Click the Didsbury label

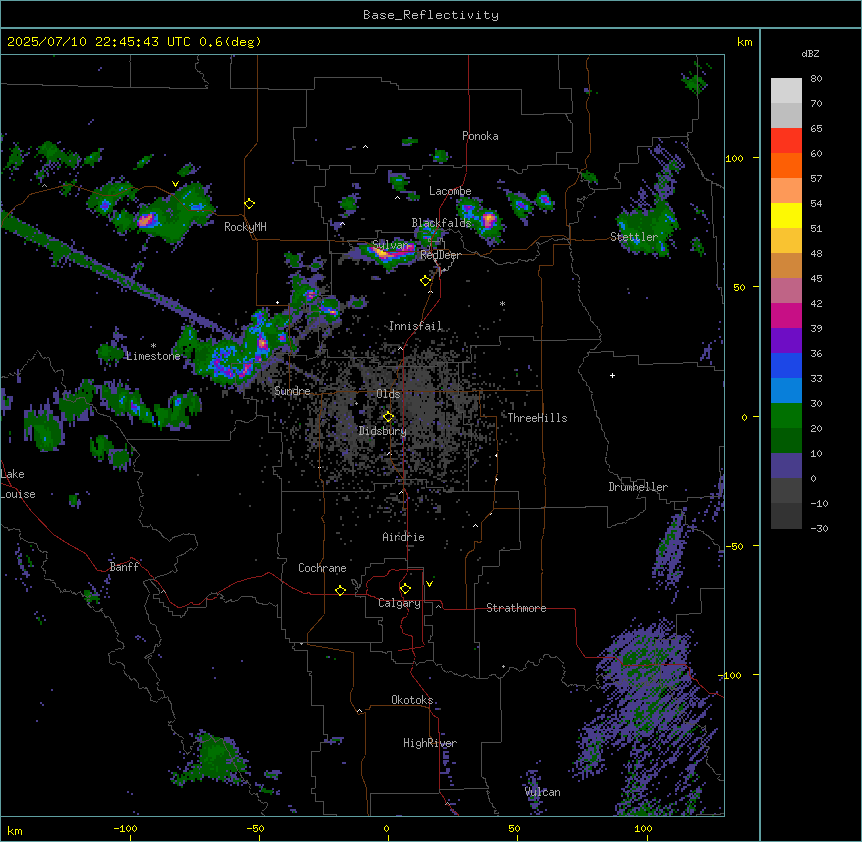tap(383, 431)
